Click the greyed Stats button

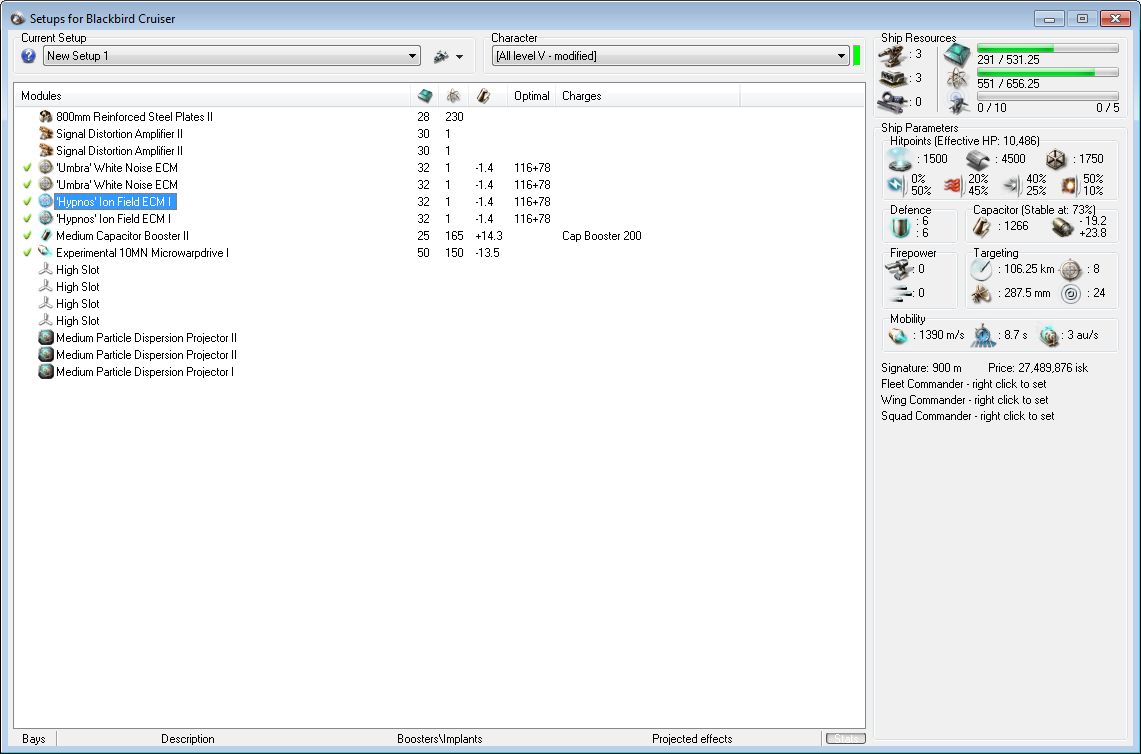845,739
